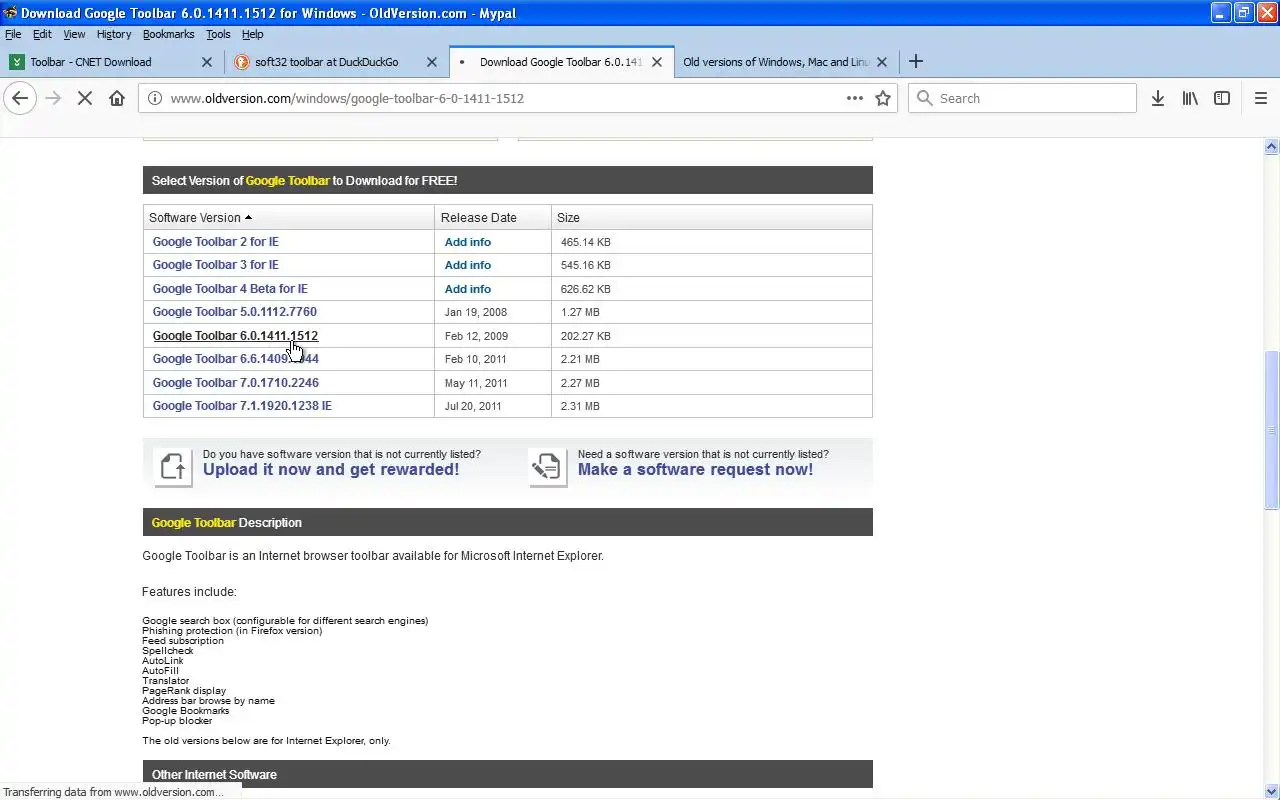Open the home page icon
The height and width of the screenshot is (800, 1280).
[117, 98]
